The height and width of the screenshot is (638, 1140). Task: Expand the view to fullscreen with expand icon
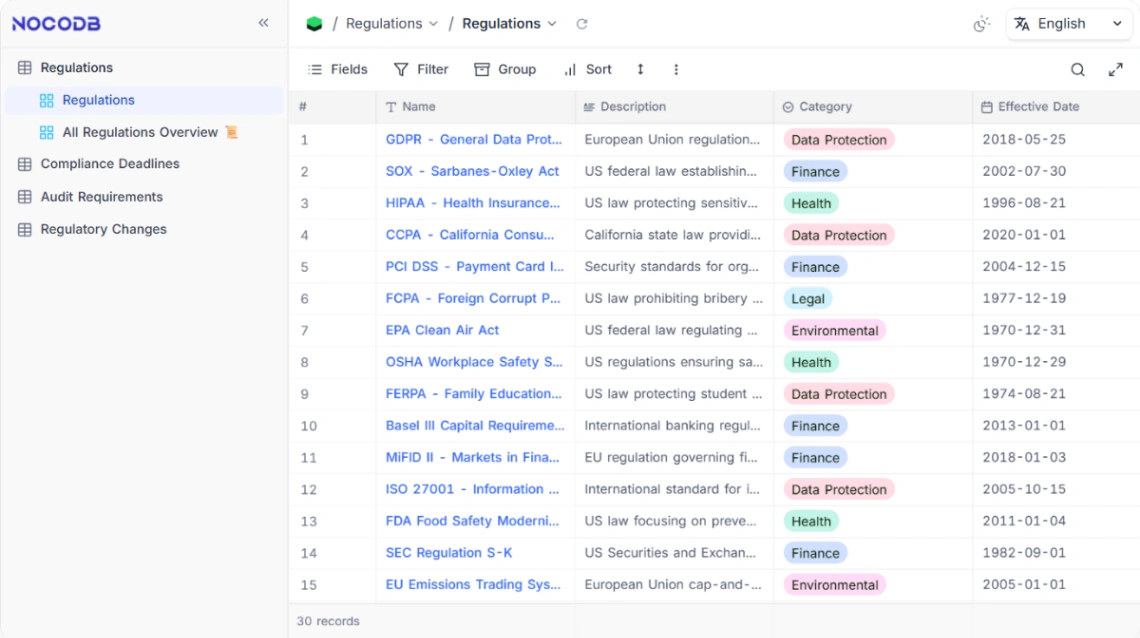[x=1117, y=70]
